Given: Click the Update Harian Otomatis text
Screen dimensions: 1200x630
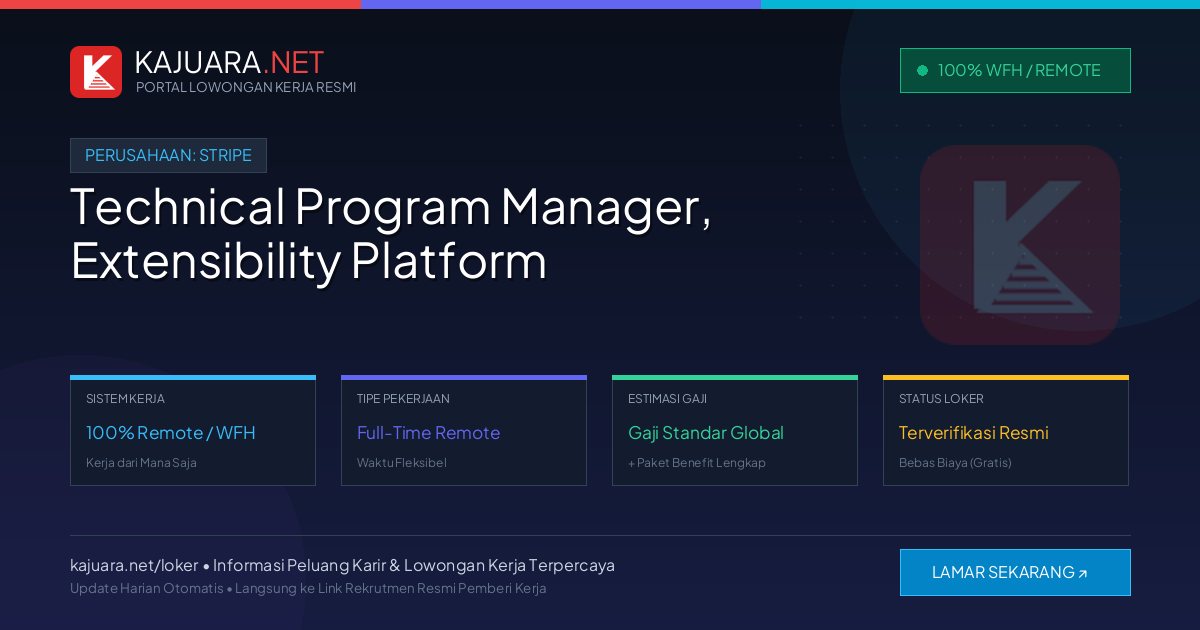Looking at the screenshot, I should tap(147, 588).
